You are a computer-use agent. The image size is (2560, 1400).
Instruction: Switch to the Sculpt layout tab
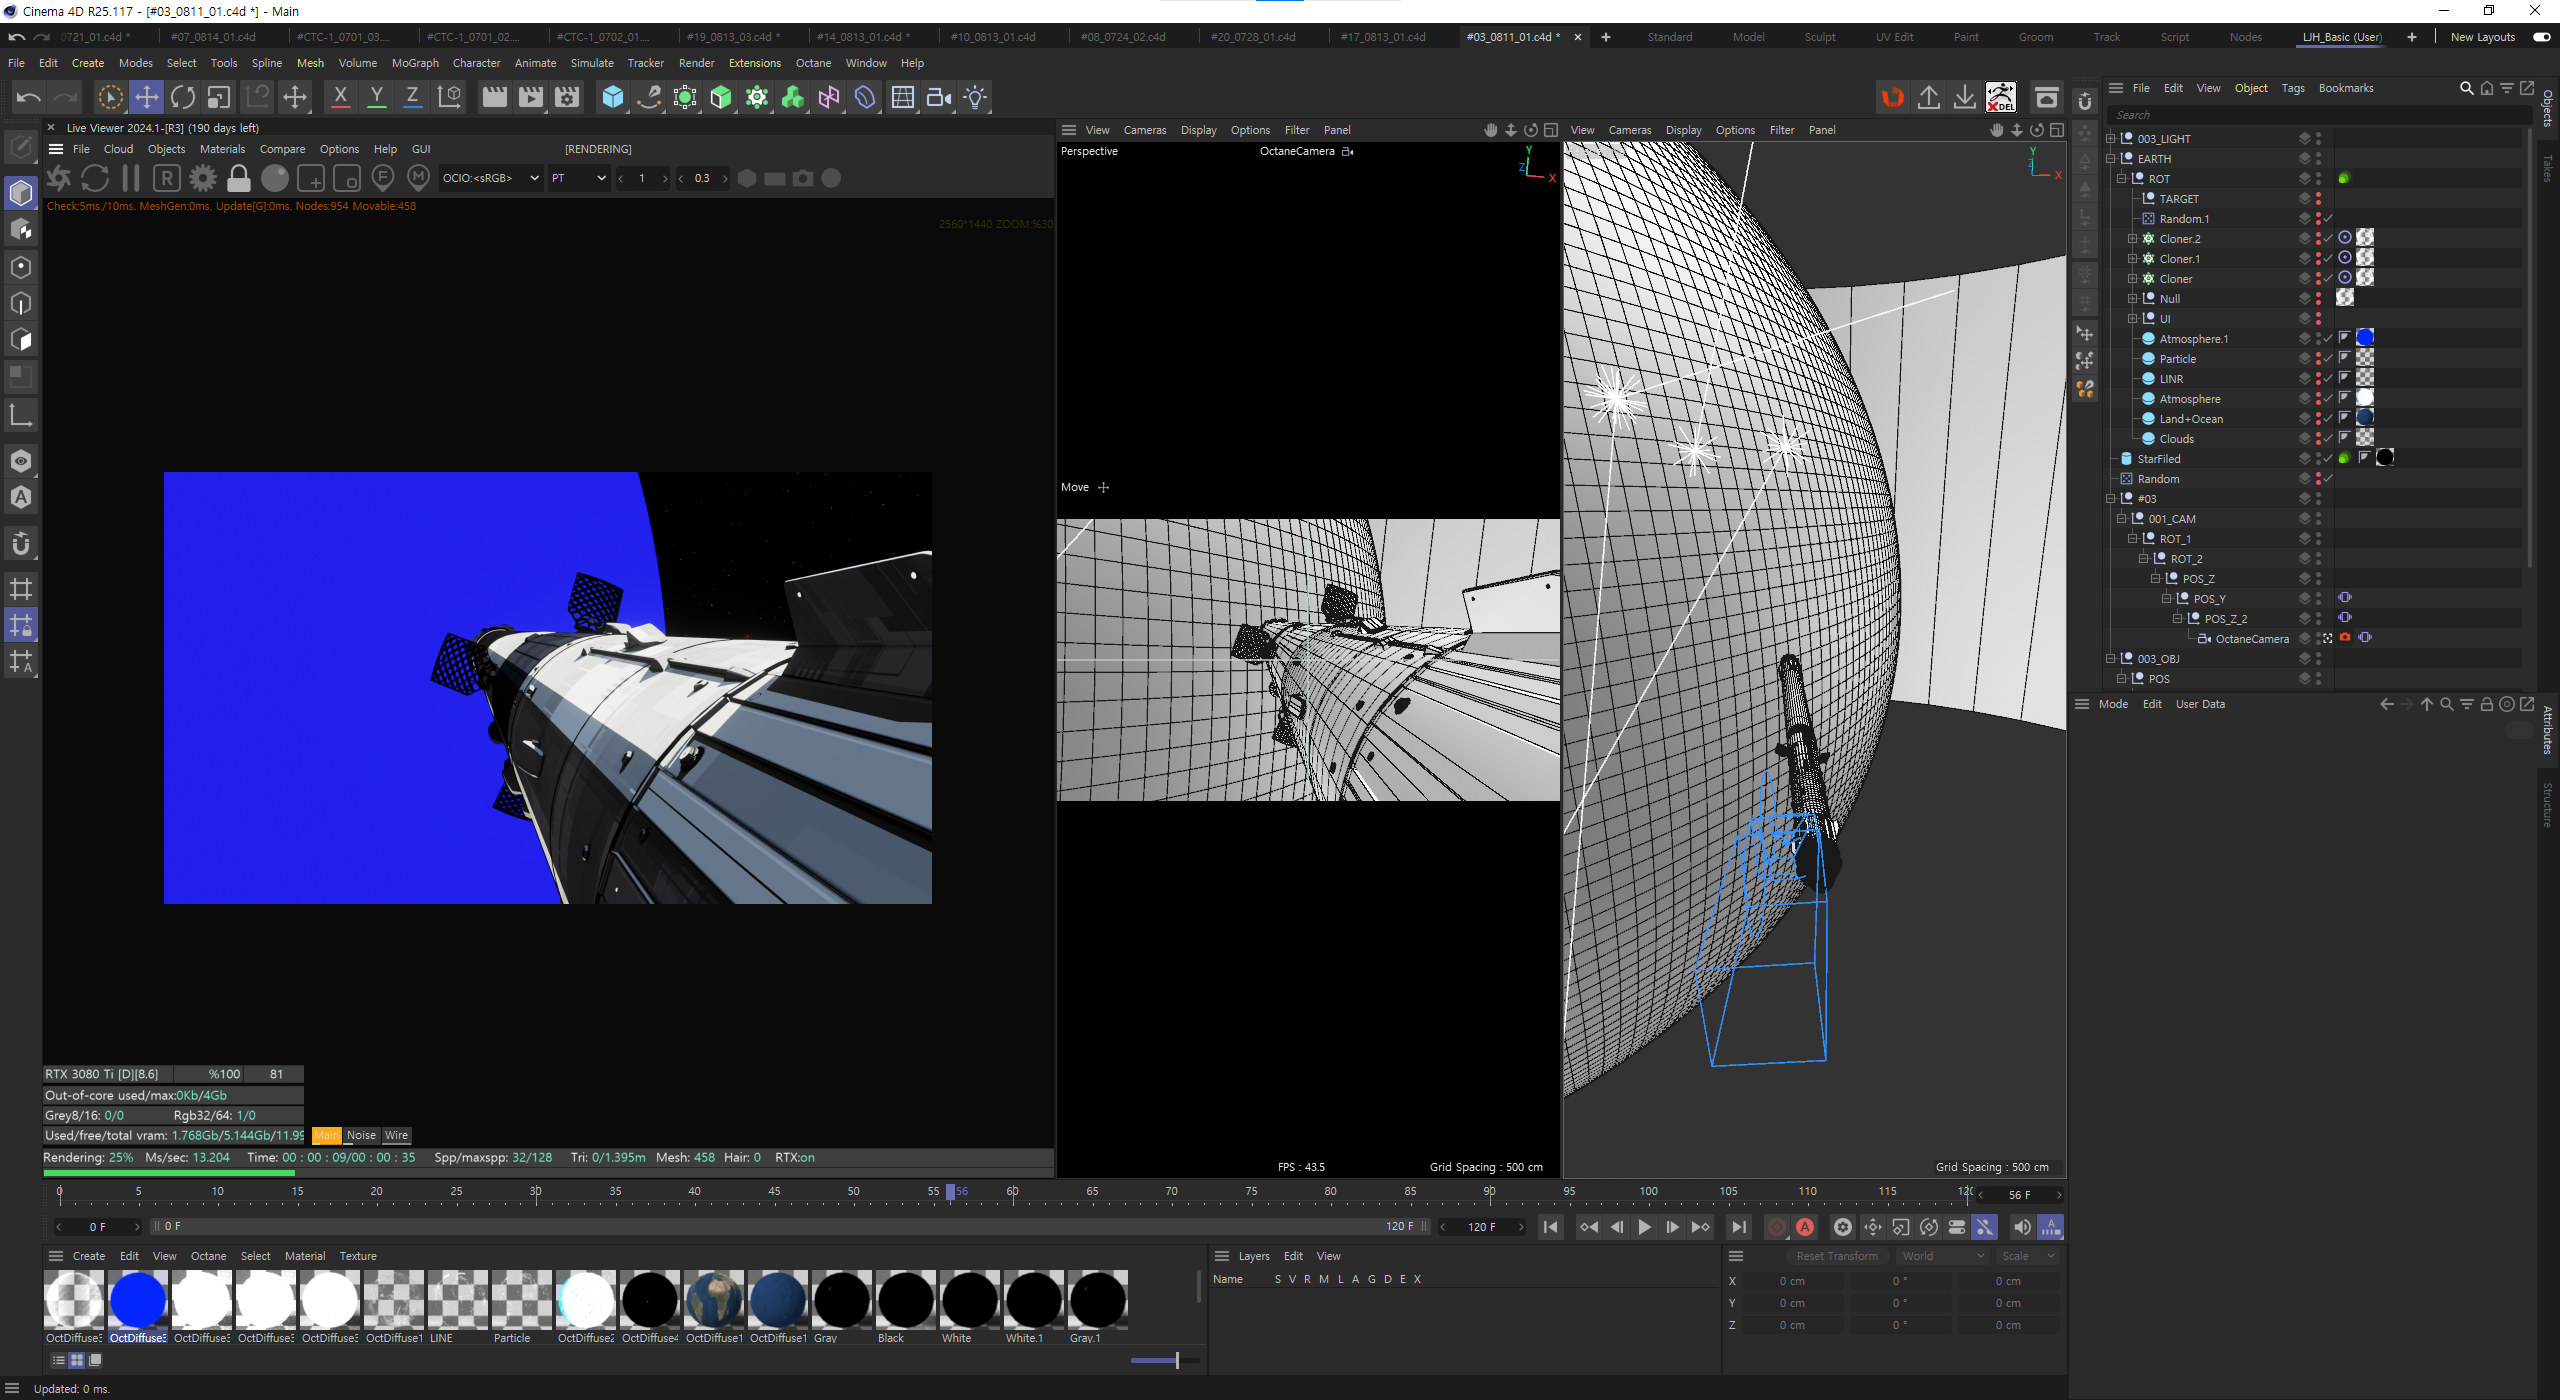point(1819,37)
